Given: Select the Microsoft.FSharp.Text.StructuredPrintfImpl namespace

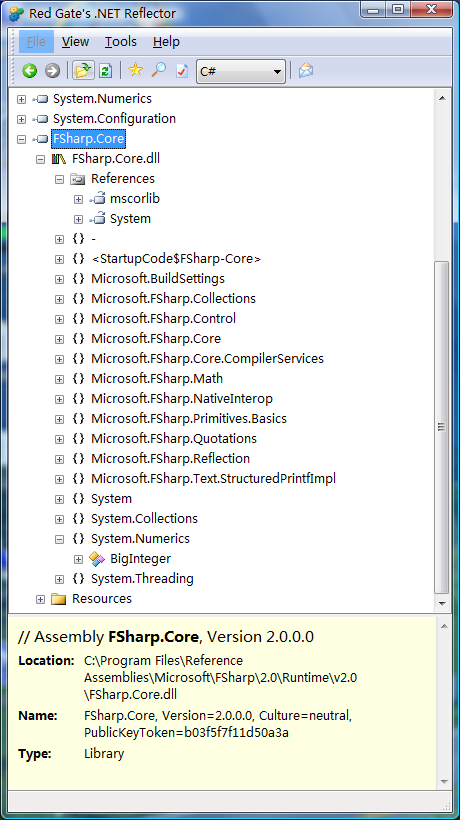Looking at the screenshot, I should [x=213, y=479].
